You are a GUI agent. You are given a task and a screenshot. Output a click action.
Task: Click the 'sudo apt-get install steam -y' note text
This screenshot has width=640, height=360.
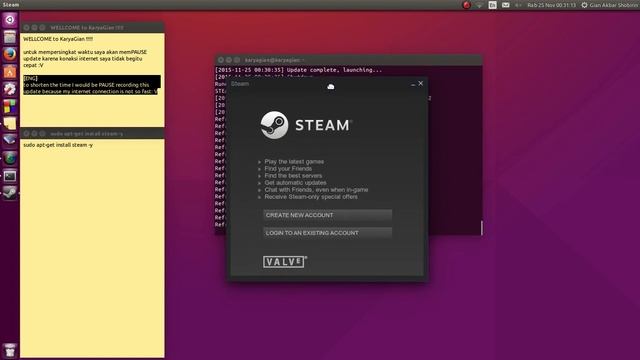[x=58, y=145]
